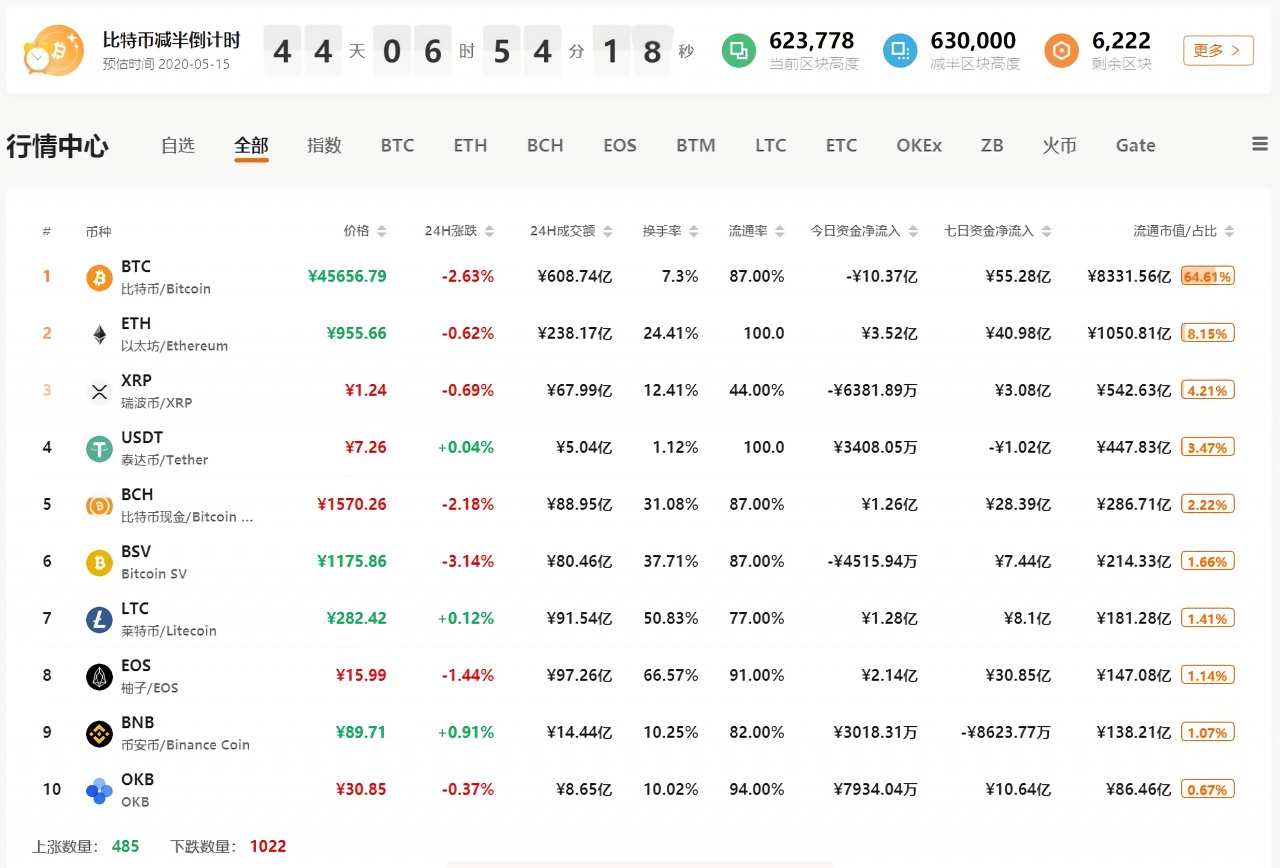Image resolution: width=1280 pixels, height=868 pixels.
Task: Open the 瑞波币/XRP coin link
Action: coord(156,402)
